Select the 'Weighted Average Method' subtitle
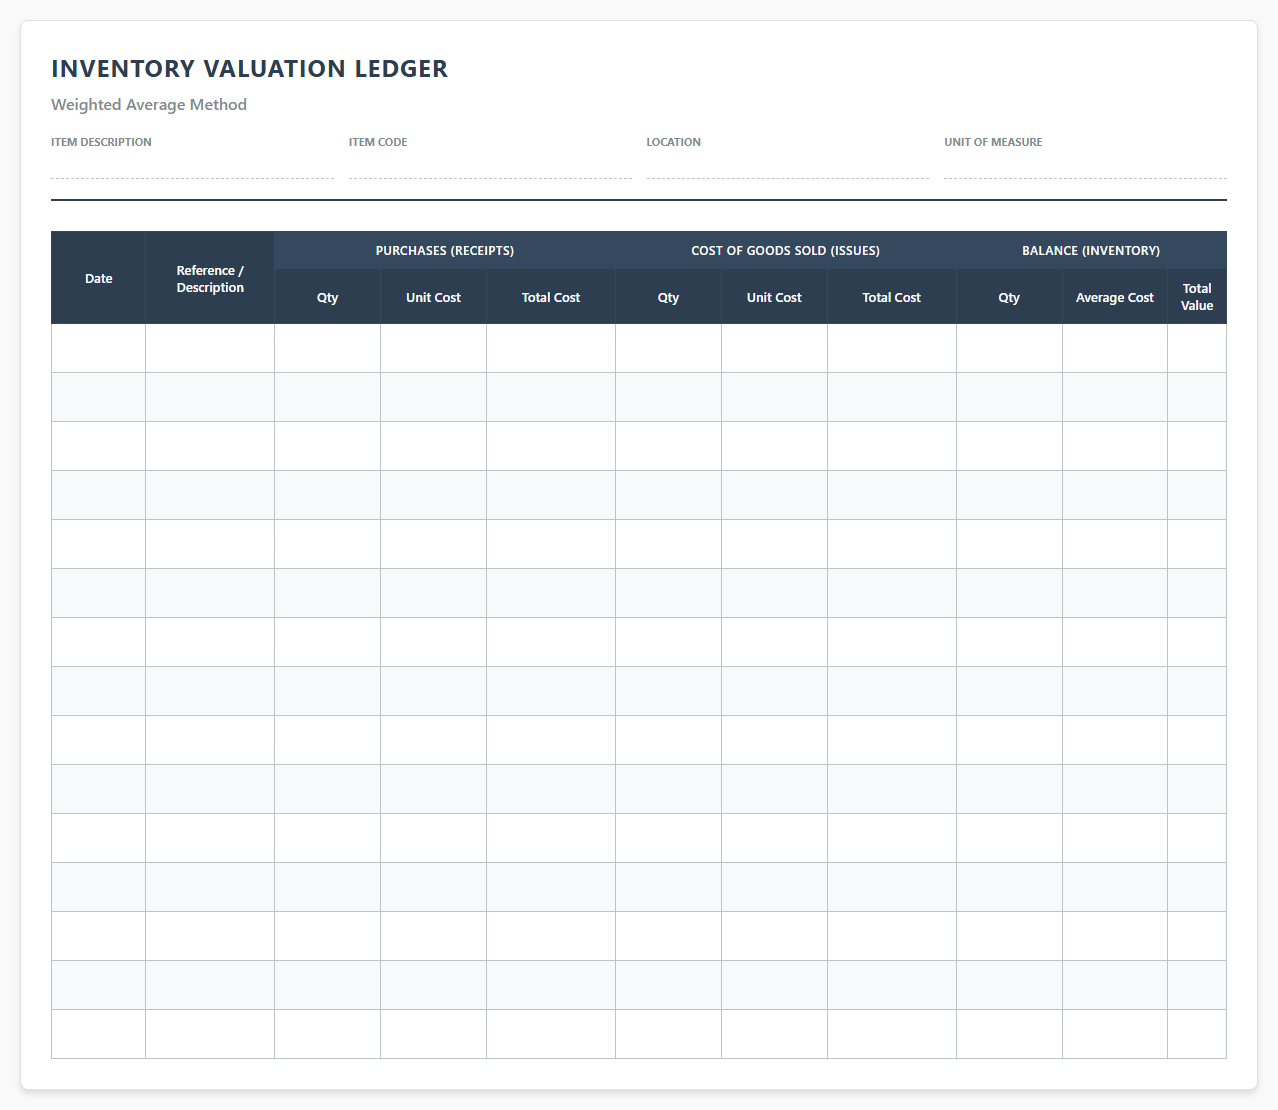 149,105
